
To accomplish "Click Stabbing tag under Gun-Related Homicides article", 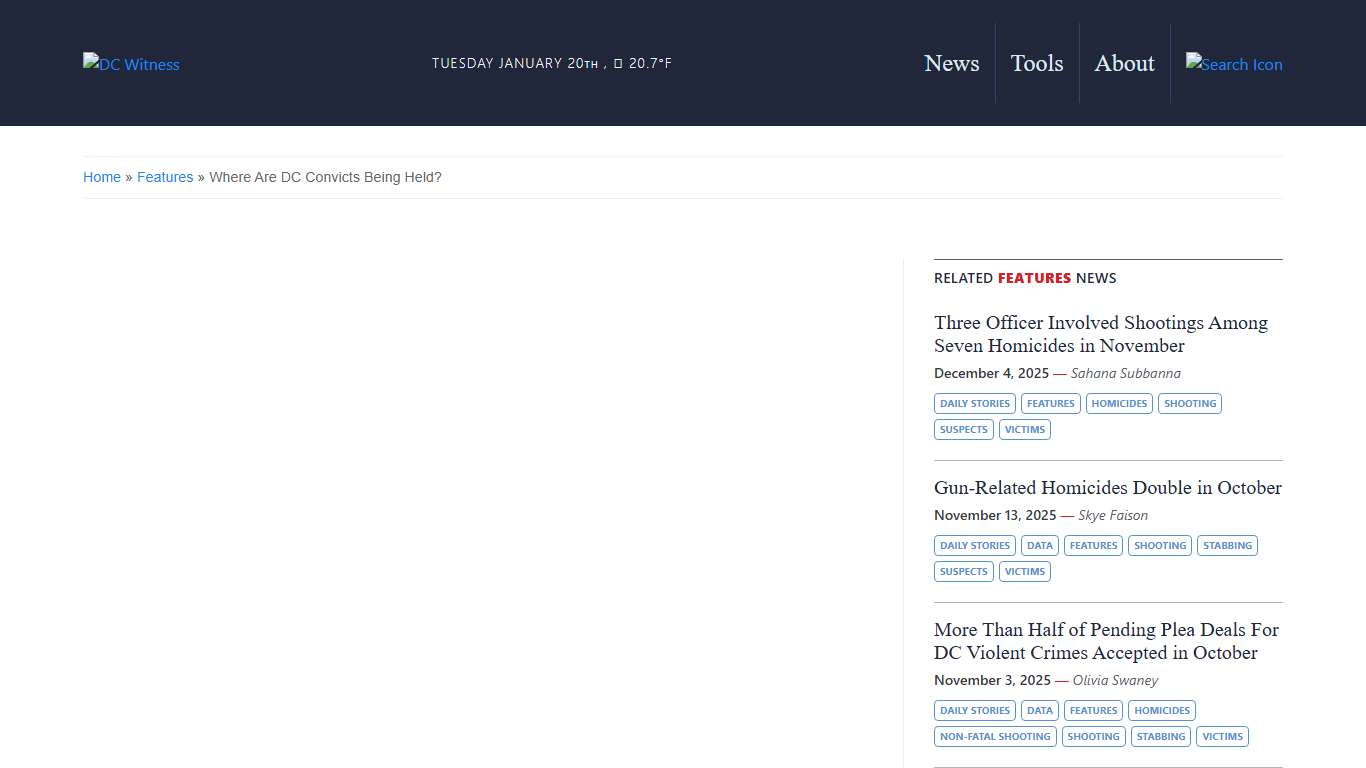I will tap(1227, 546).
